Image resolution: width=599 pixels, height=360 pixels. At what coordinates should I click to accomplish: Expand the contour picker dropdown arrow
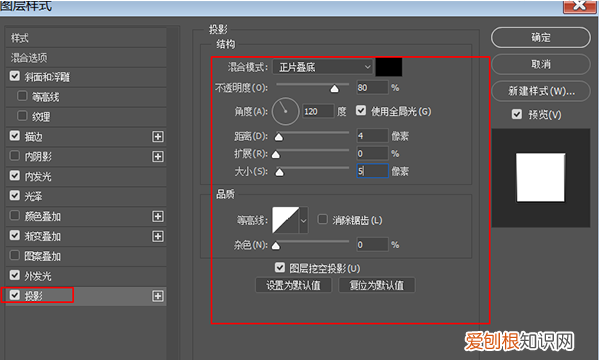[304, 220]
